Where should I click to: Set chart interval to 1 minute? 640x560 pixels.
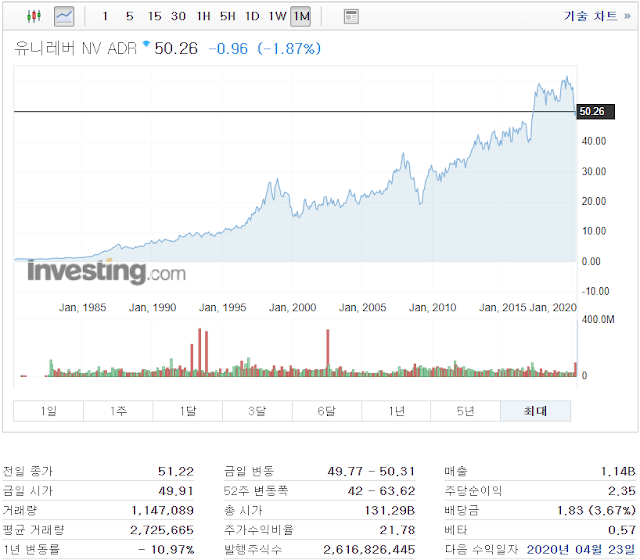[105, 16]
